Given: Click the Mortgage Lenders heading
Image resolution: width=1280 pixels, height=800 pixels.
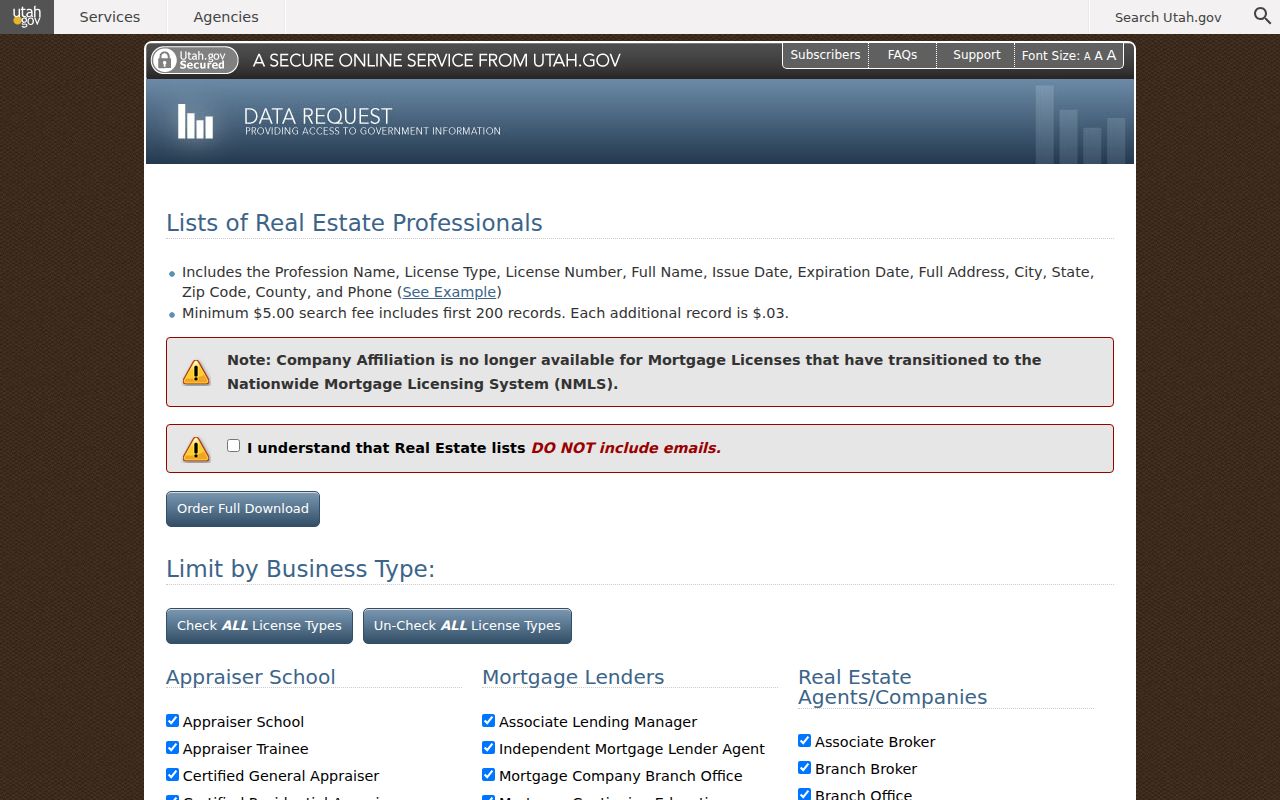Looking at the screenshot, I should point(573,677).
